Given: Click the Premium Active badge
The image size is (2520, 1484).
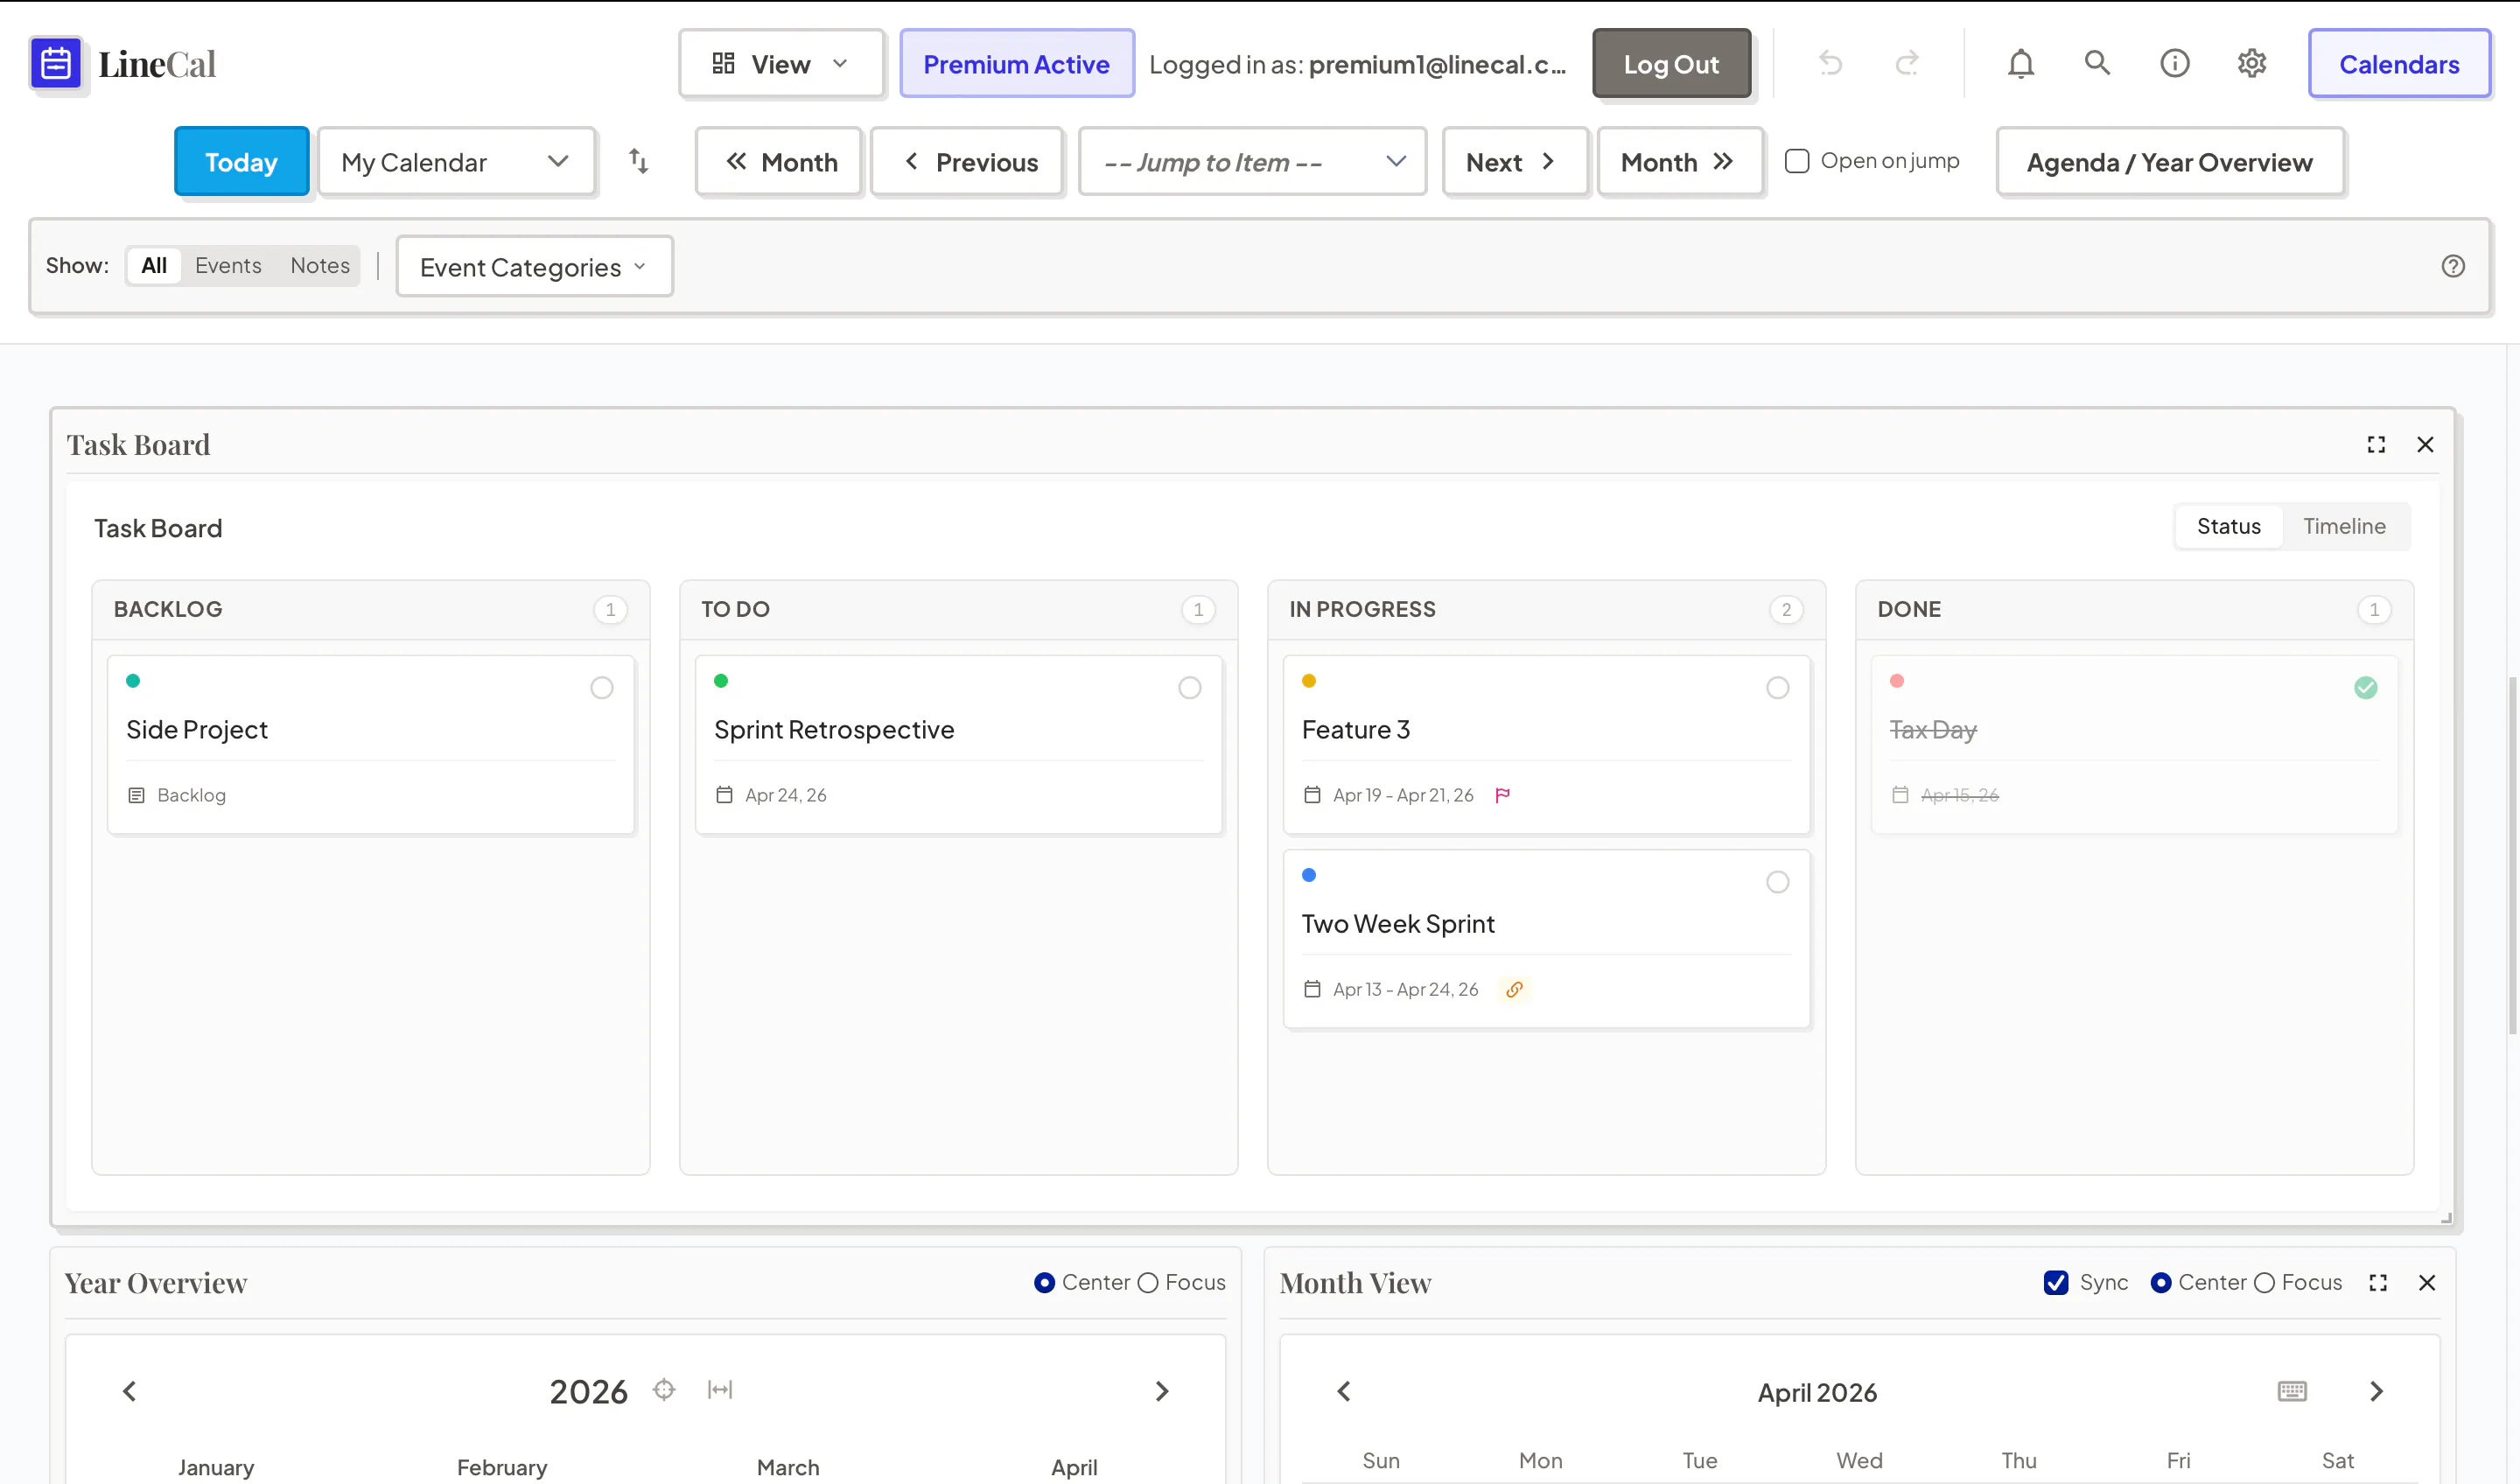Looking at the screenshot, I should pyautogui.click(x=1016, y=64).
